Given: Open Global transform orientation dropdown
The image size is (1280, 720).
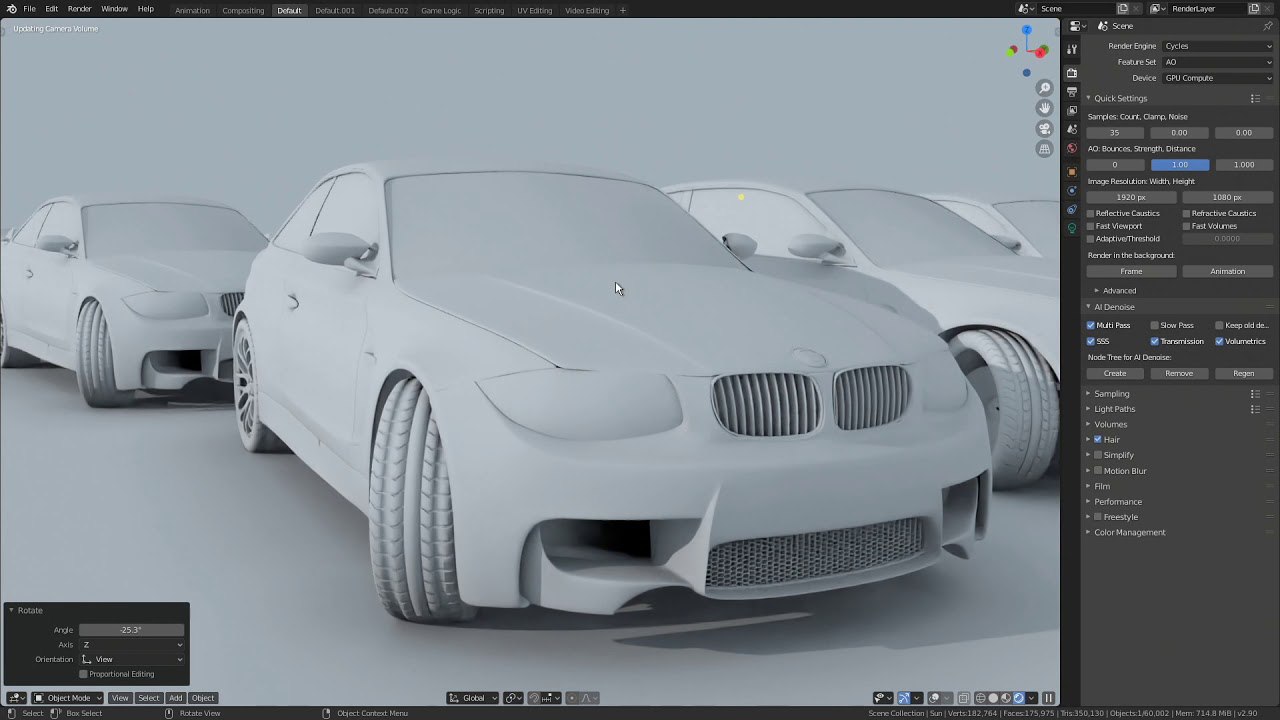Looking at the screenshot, I should click(473, 698).
